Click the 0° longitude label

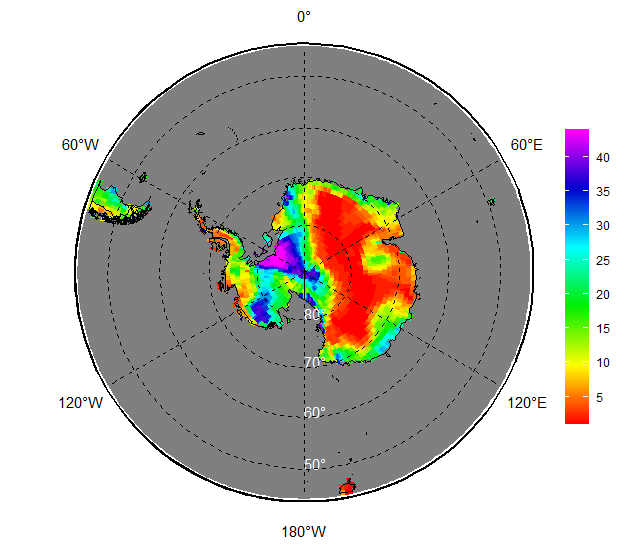coord(304,17)
